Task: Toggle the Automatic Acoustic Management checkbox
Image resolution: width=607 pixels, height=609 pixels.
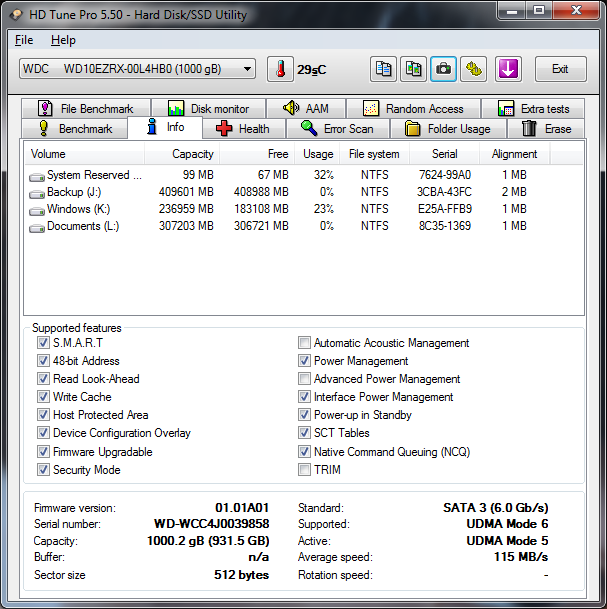Action: (x=304, y=343)
